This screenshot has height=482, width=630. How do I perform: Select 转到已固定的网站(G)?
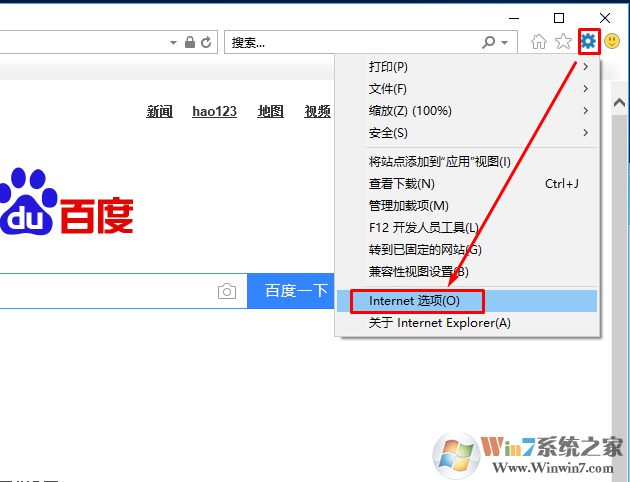(467, 250)
